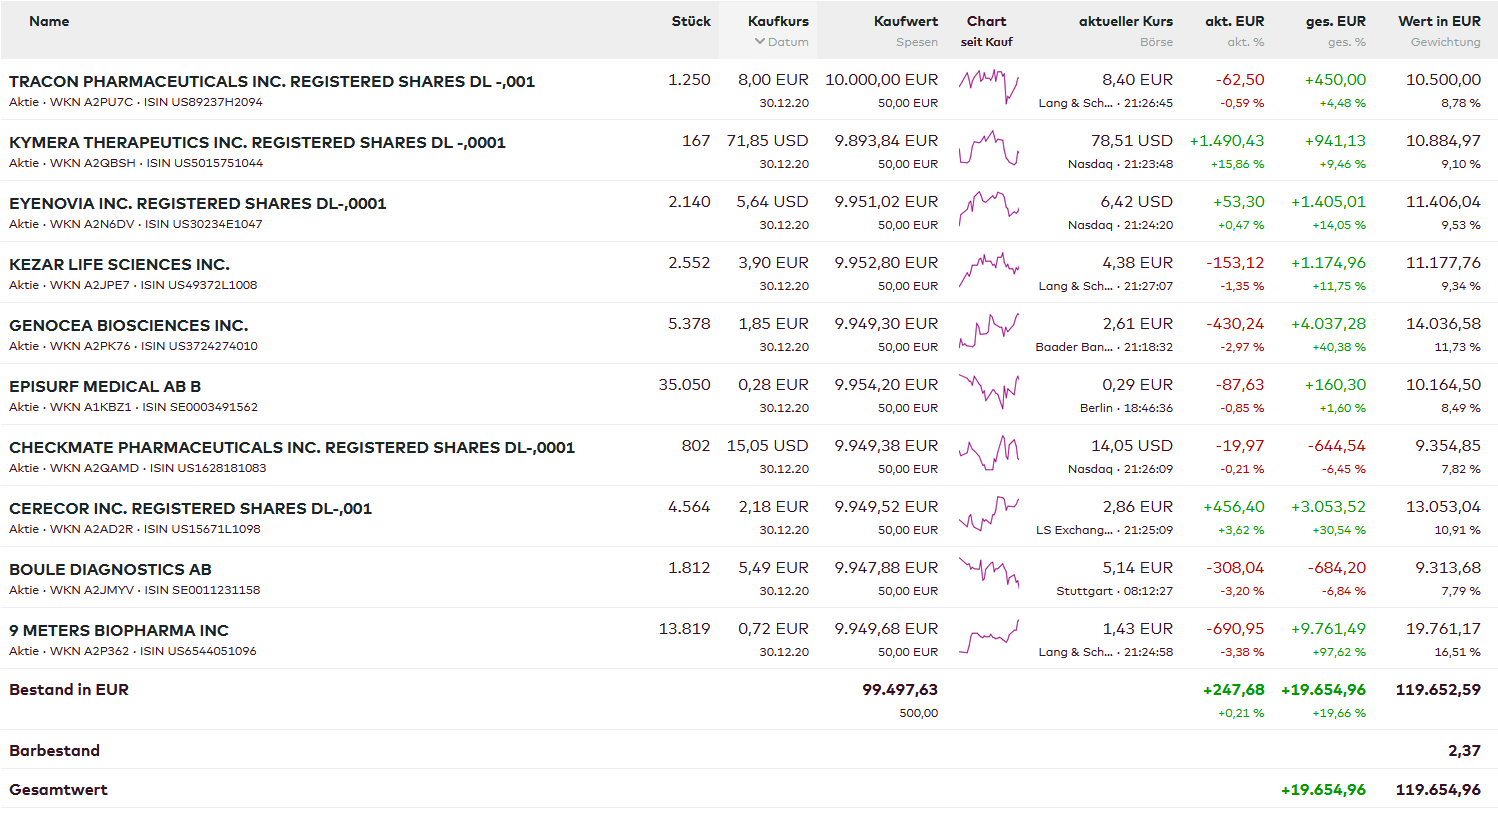Sort by the Name column header

point(49,21)
